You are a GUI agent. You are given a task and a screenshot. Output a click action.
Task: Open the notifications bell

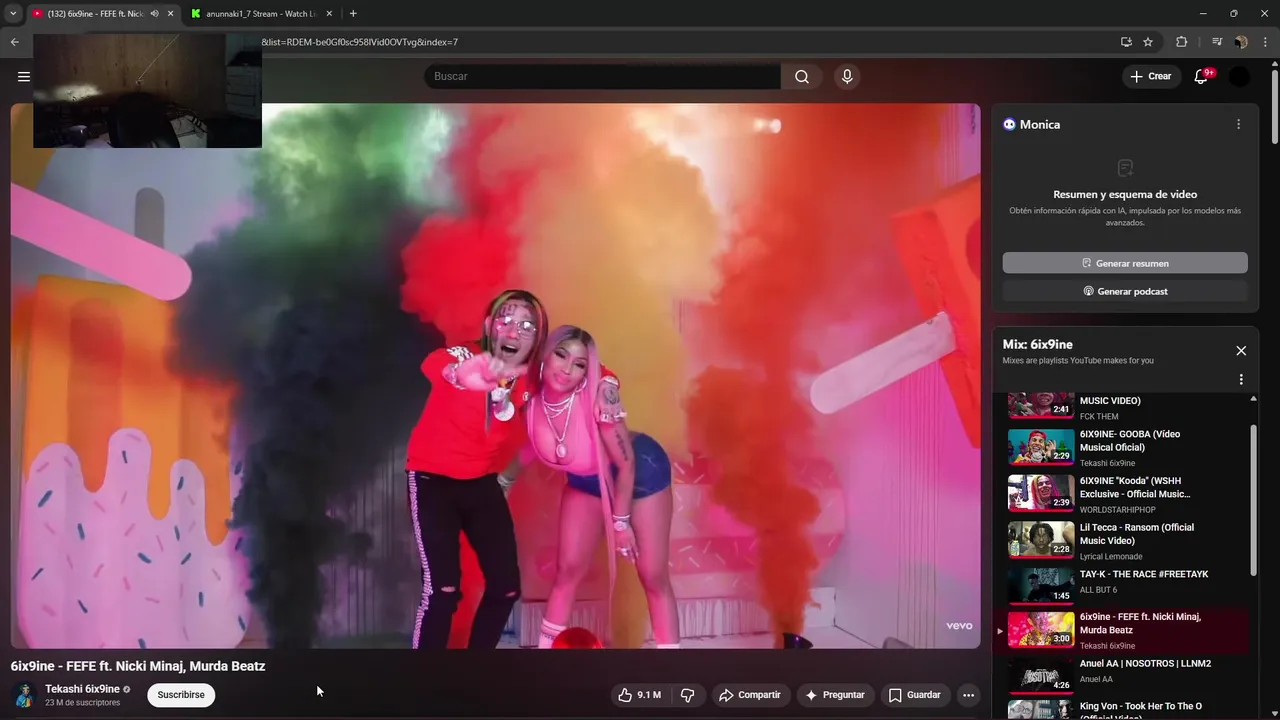[1202, 76]
